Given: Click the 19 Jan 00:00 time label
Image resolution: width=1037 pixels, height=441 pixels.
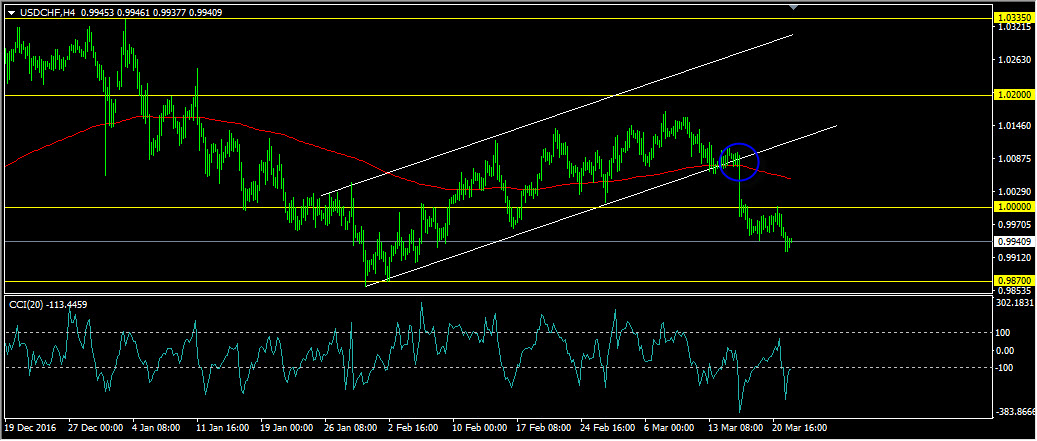Looking at the screenshot, I should 285,428.
